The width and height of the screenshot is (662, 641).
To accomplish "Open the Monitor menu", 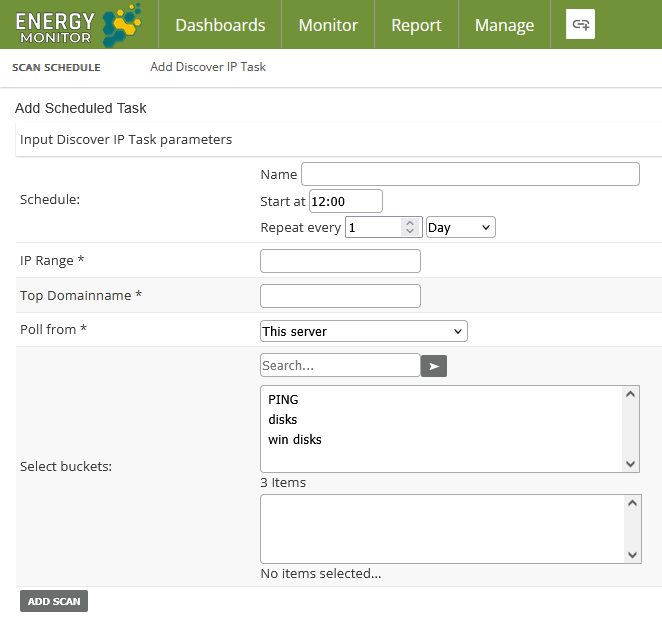I will 328,25.
